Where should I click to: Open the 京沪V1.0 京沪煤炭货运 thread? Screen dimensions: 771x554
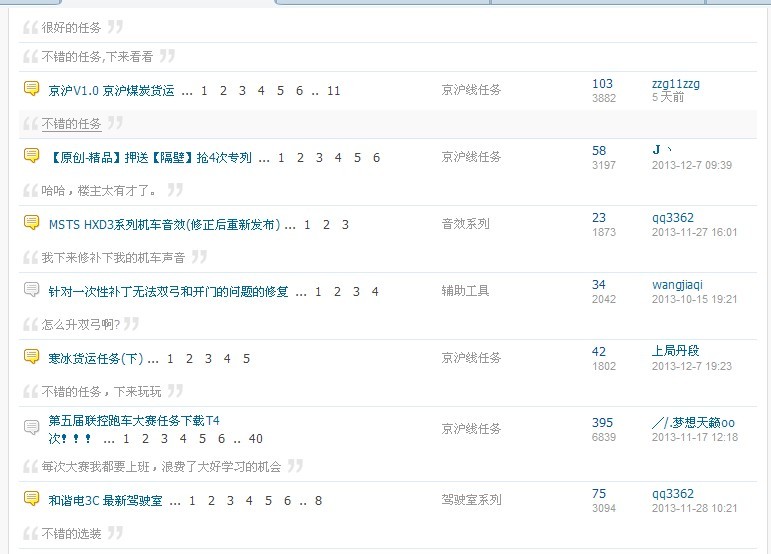point(111,91)
